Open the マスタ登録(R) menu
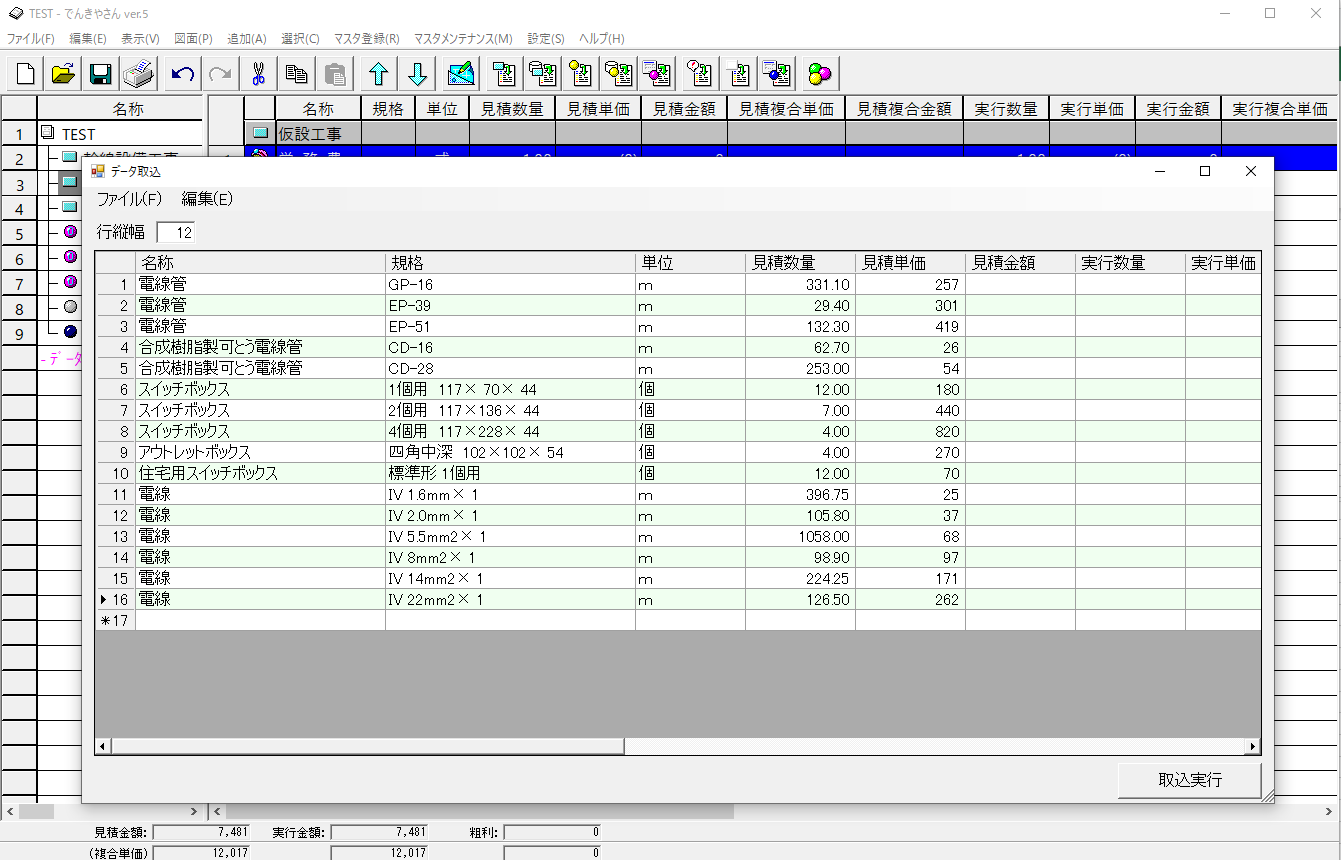 (366, 39)
